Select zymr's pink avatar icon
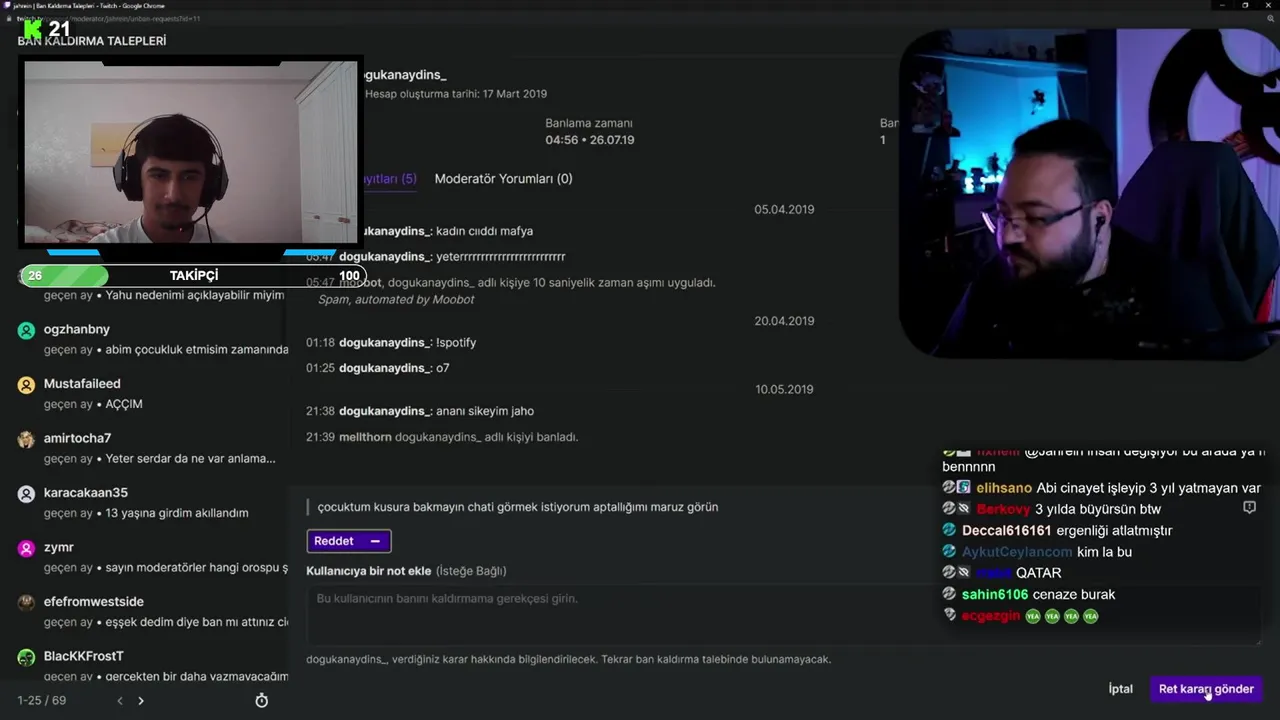 click(27, 548)
